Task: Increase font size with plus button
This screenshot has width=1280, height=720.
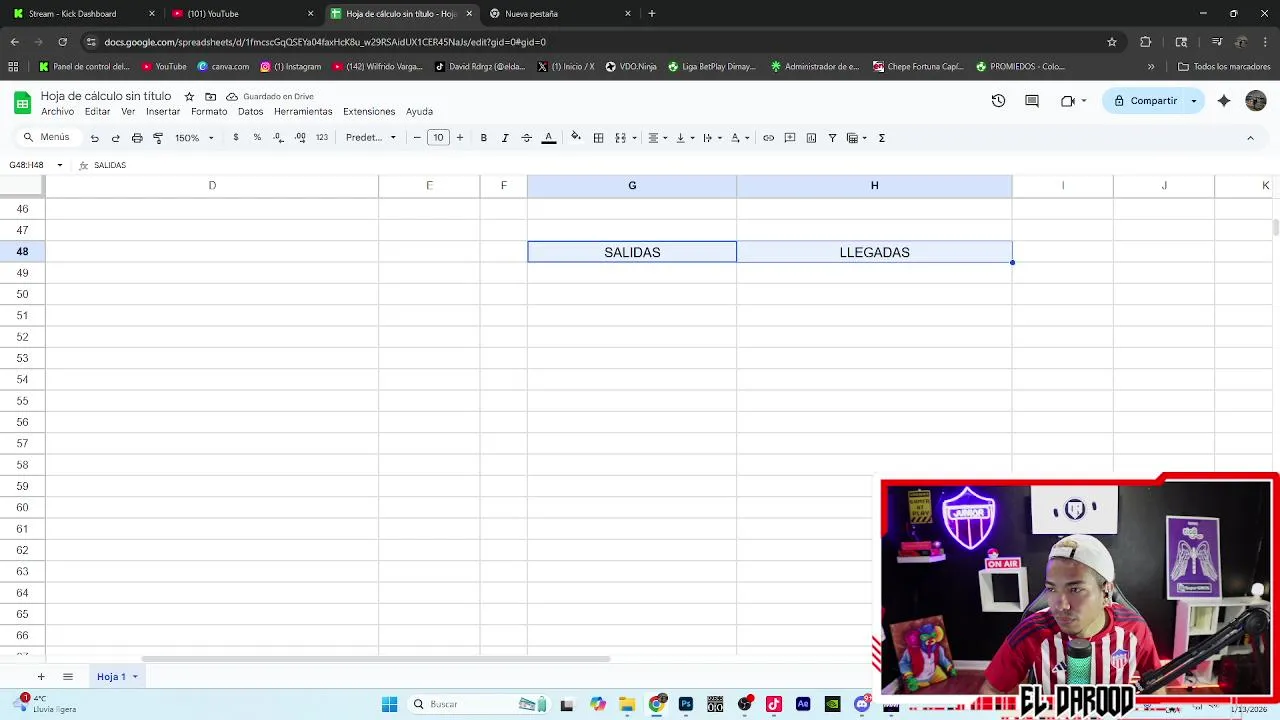Action: point(460,138)
